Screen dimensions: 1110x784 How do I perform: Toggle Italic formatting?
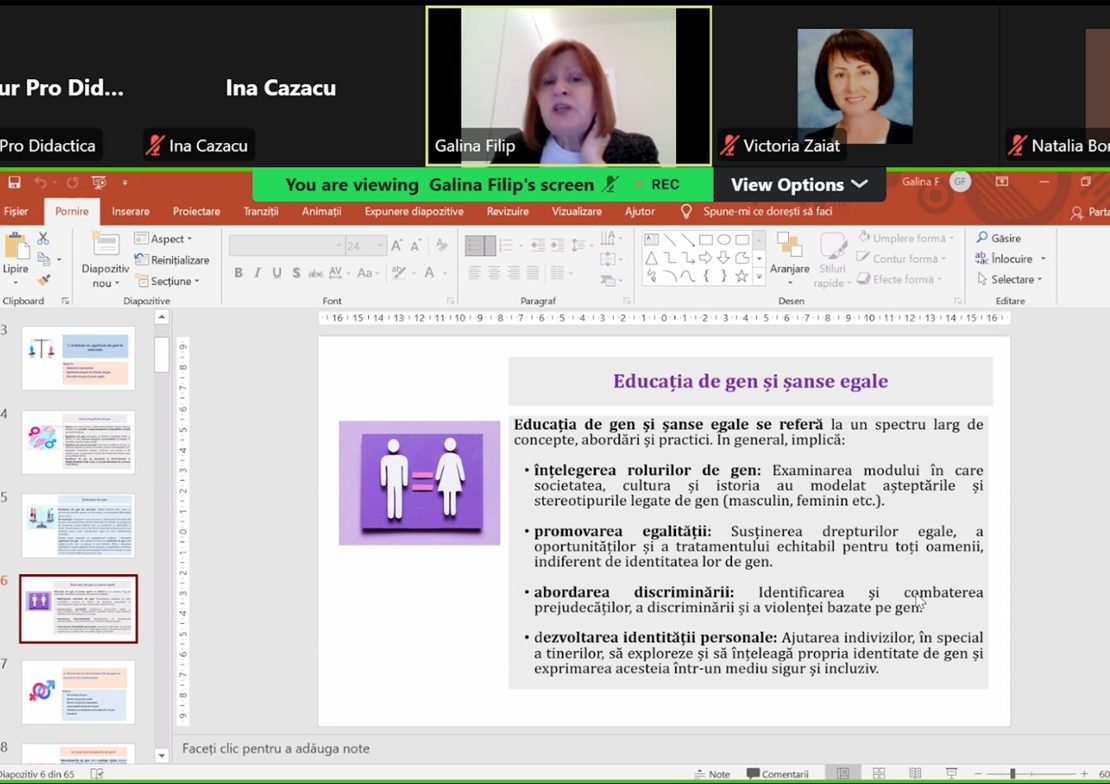pos(257,273)
